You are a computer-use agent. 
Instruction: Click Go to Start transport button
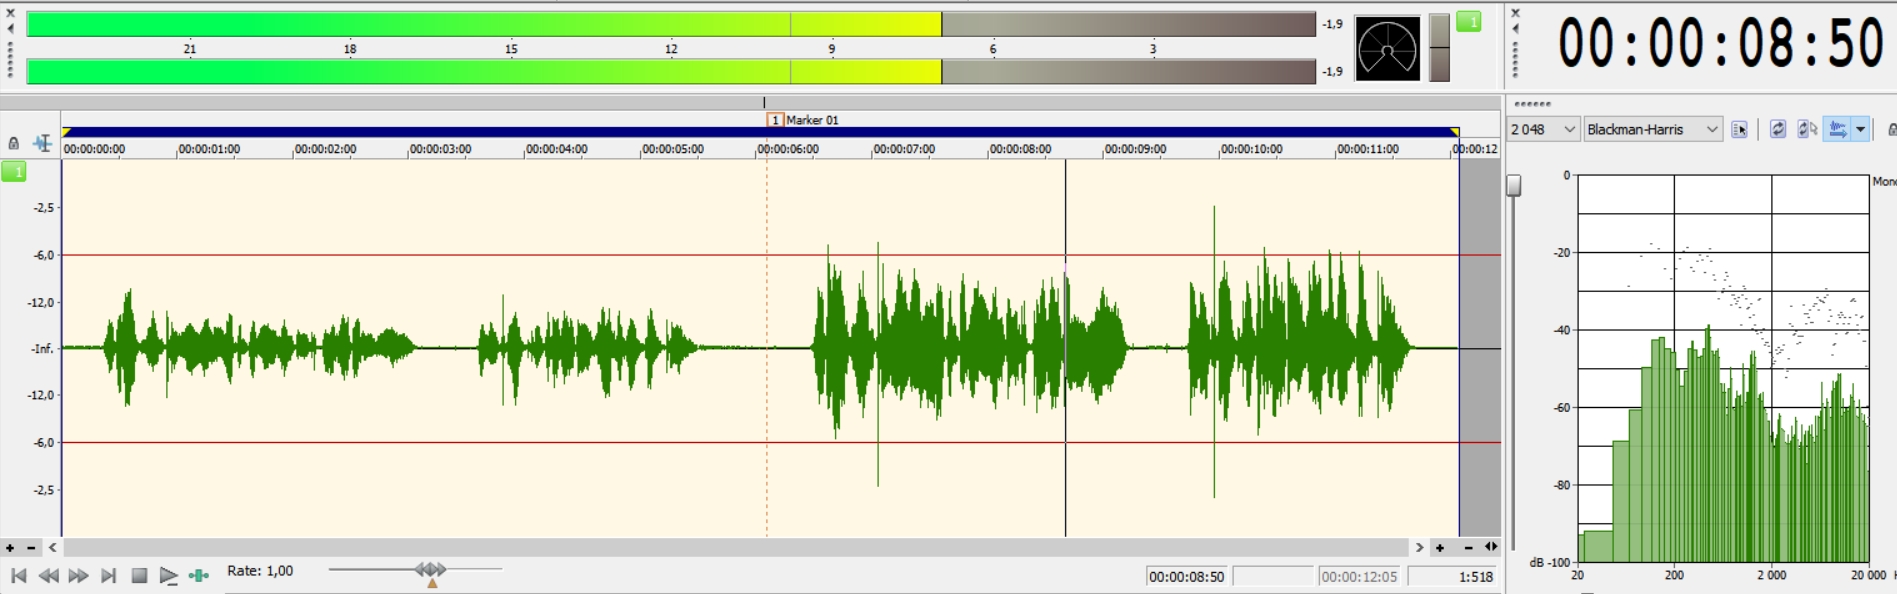tap(18, 575)
